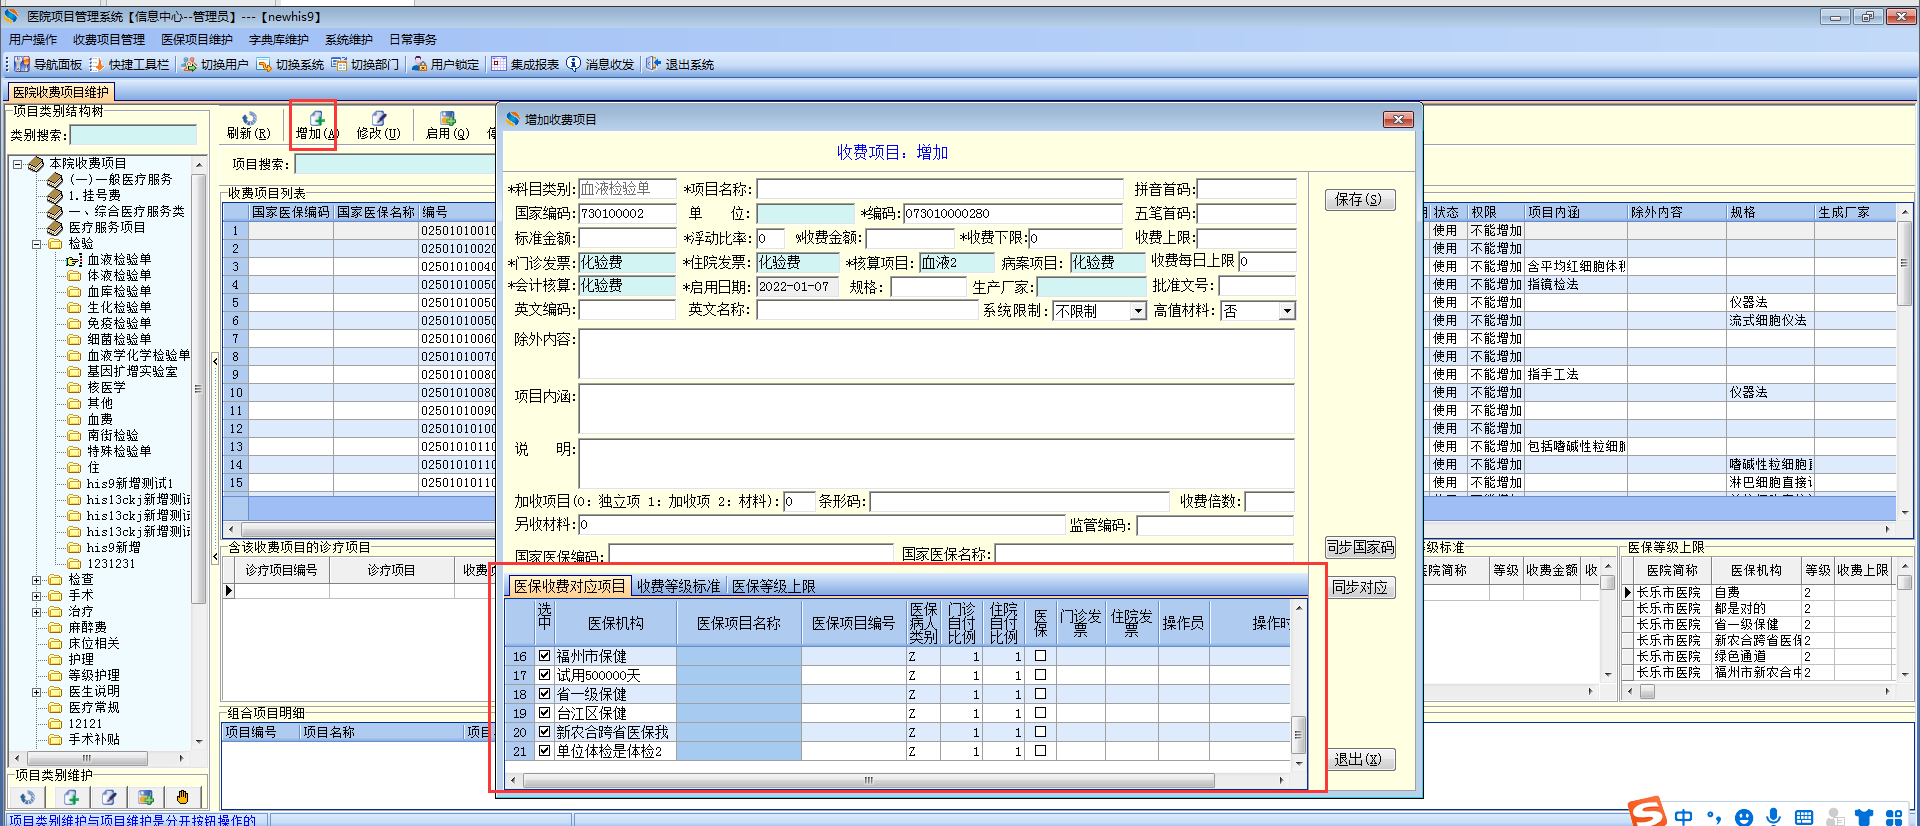Check 医保 box in 省一级保健 row
The height and width of the screenshot is (826, 1920).
pos(1040,694)
